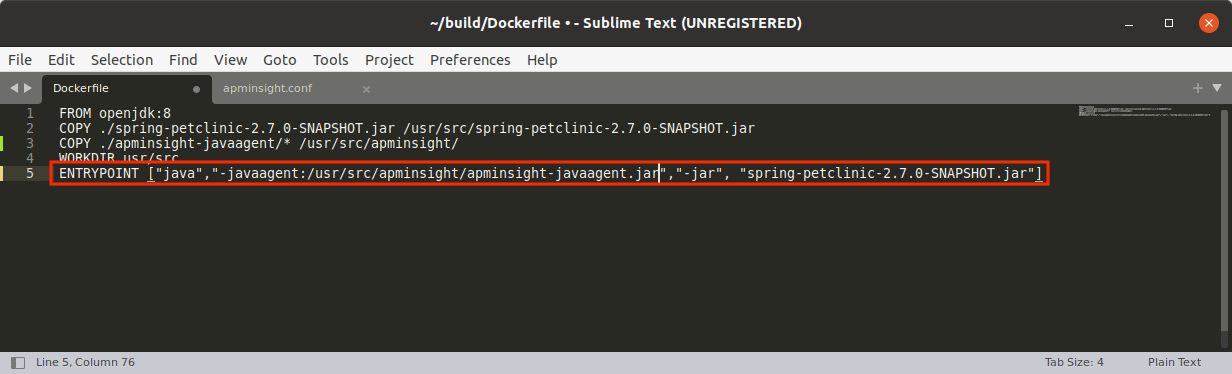Click the new tab plus icon
The image size is (1232, 374).
click(x=1198, y=88)
